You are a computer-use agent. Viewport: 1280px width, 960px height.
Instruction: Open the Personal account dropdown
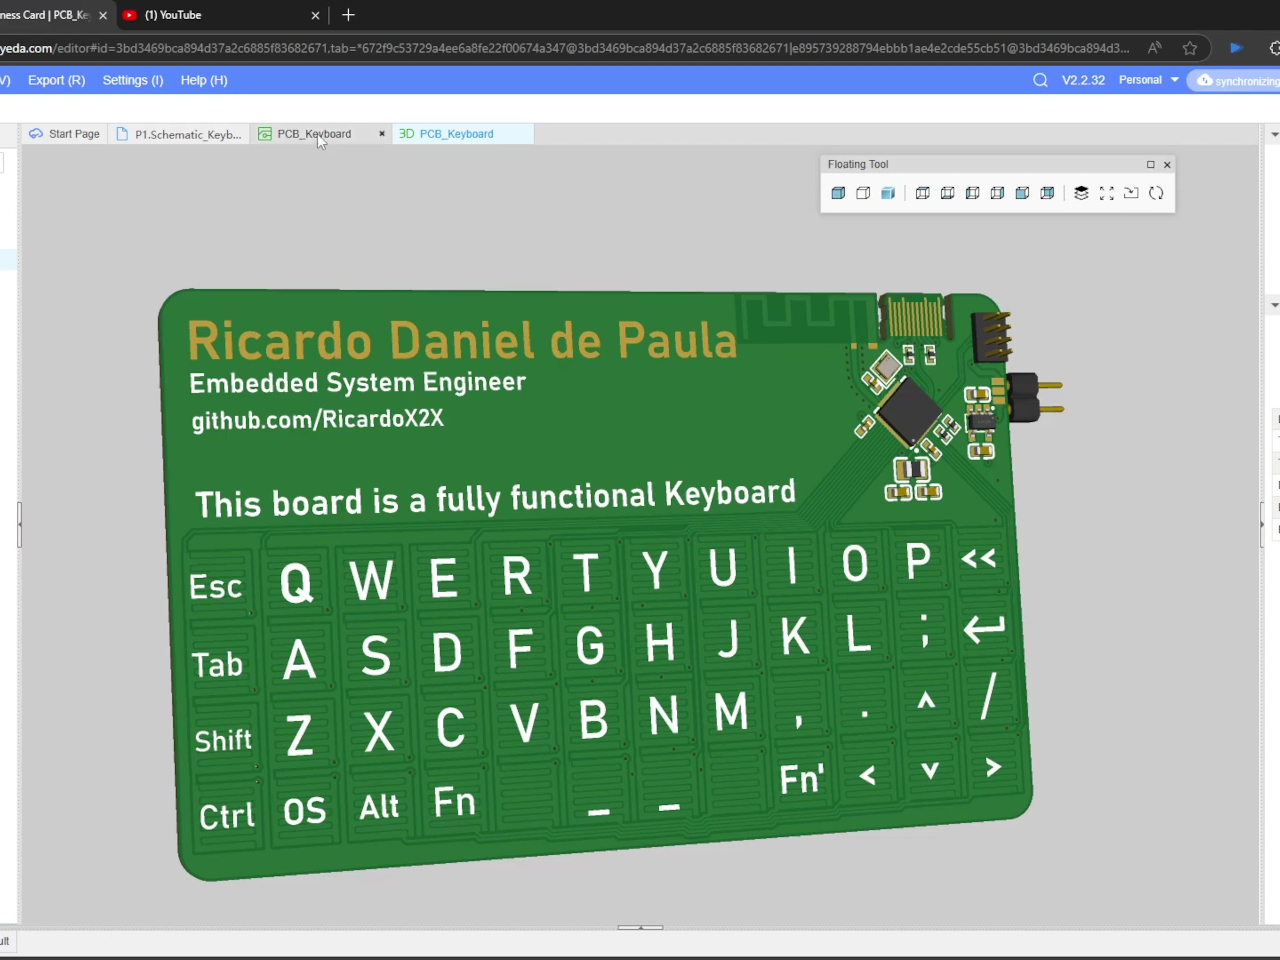[x=1148, y=80]
